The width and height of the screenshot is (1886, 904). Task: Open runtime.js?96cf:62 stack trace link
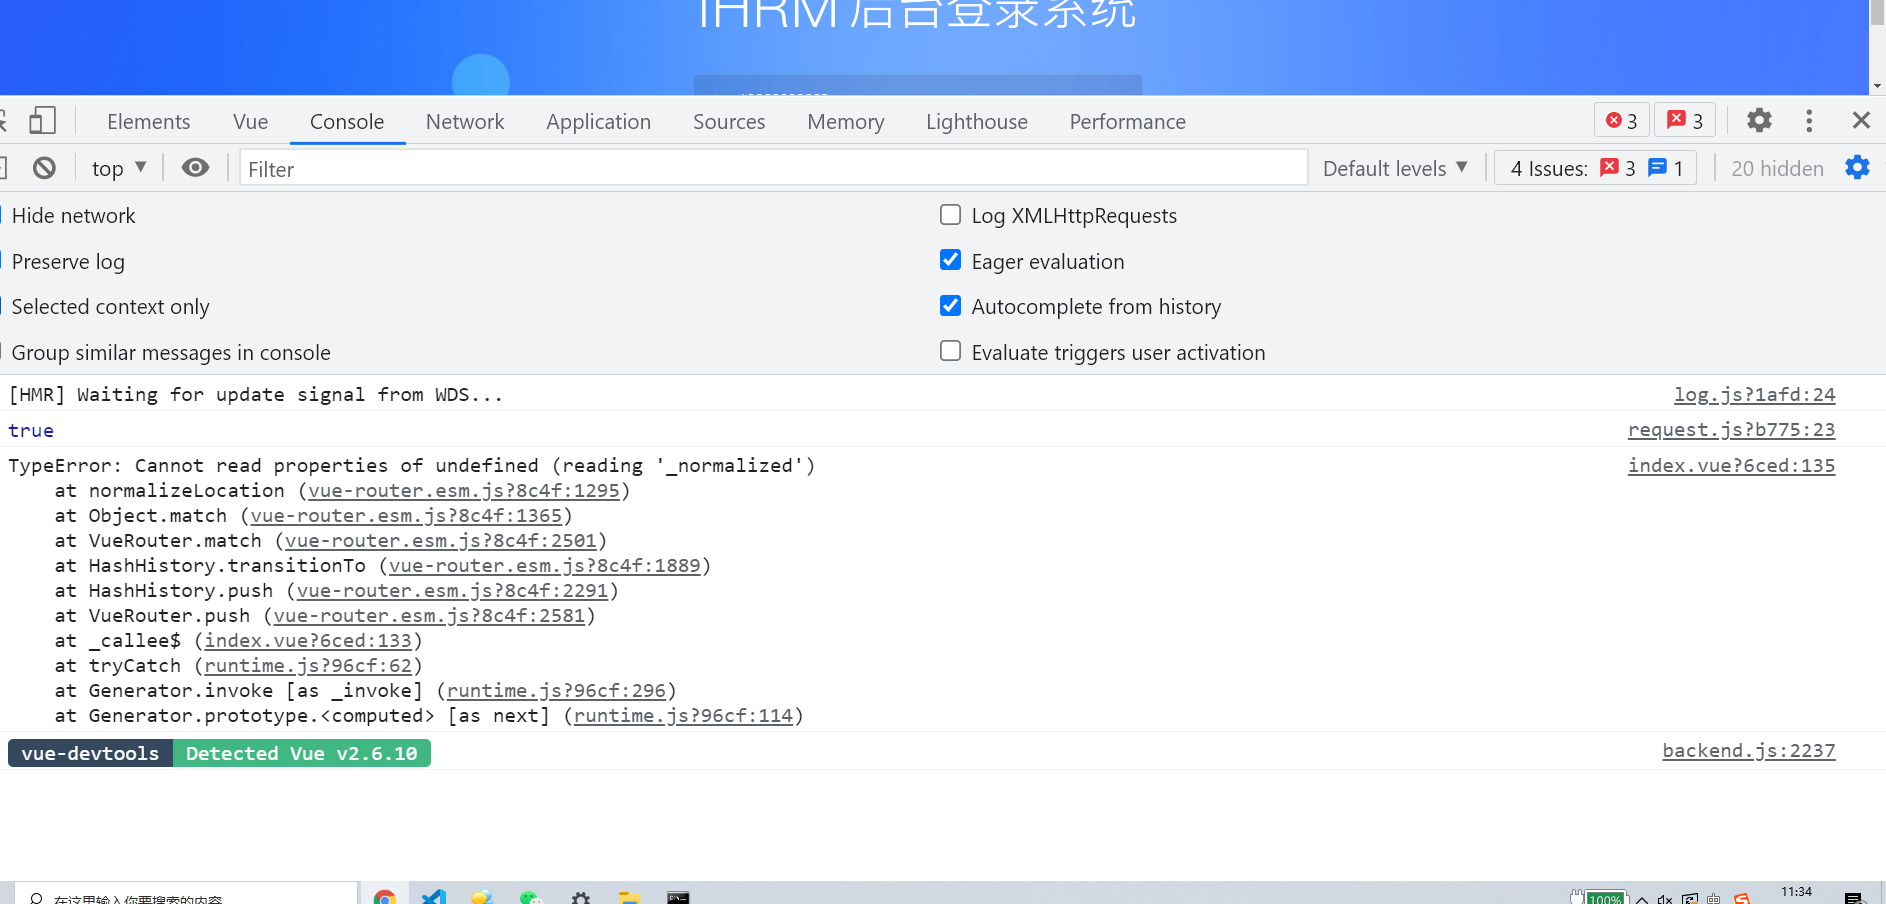tap(308, 665)
